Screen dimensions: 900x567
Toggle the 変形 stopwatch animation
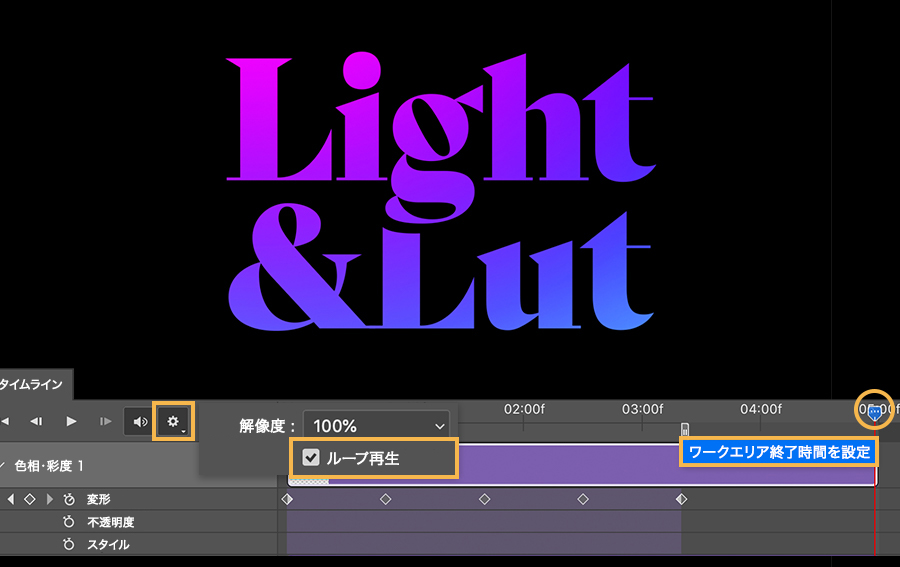tap(69, 499)
